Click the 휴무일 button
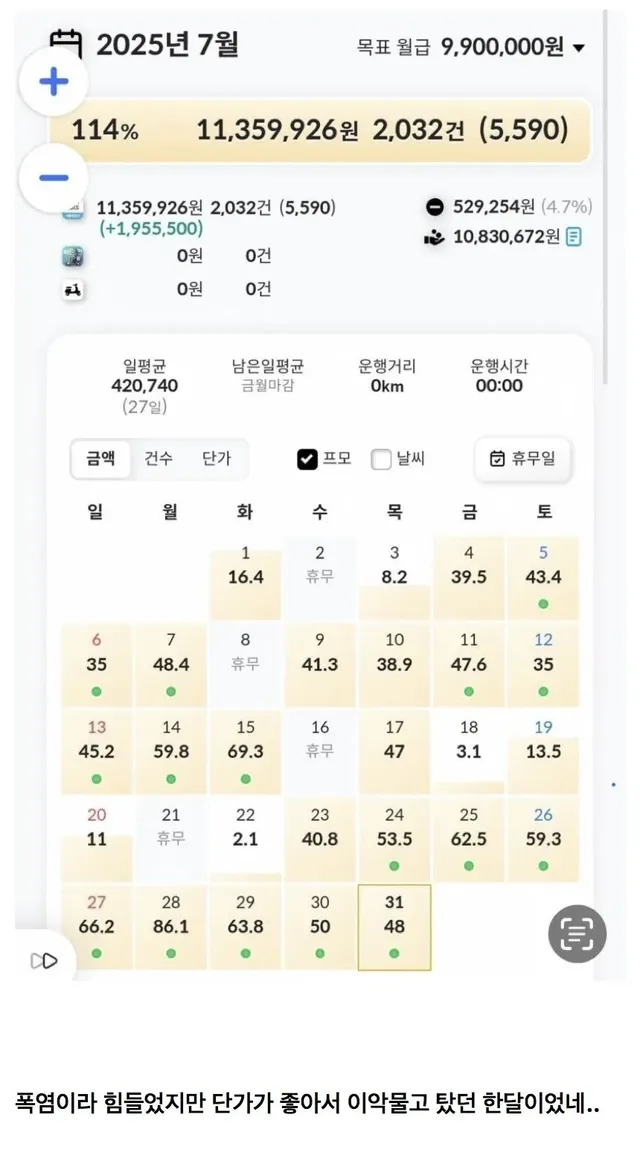This screenshot has width=640, height=1170. point(523,460)
